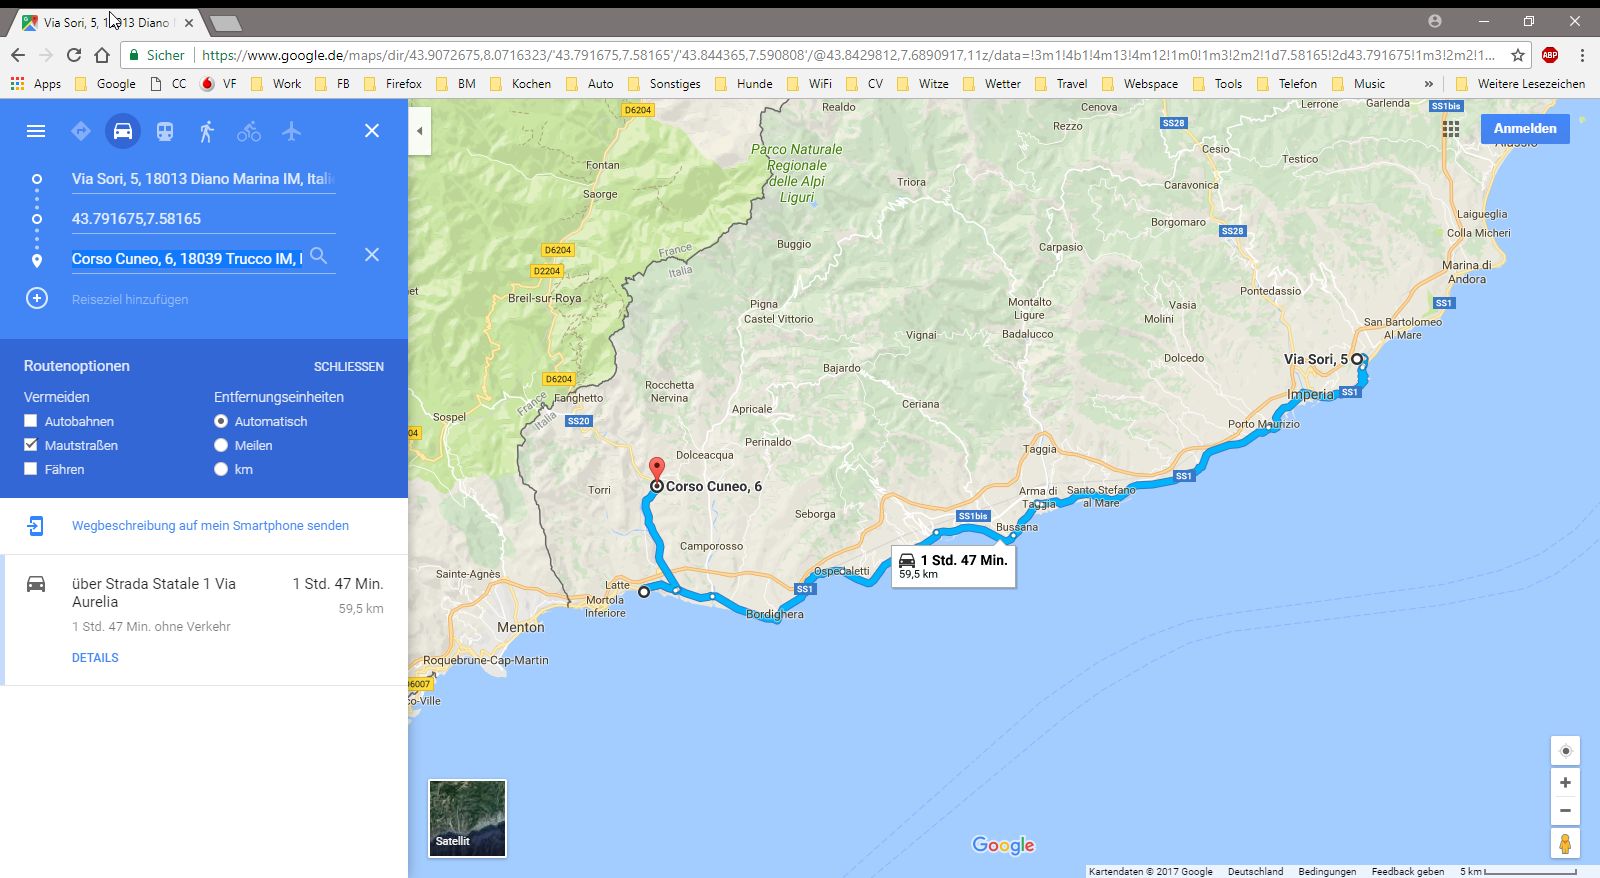Click the send-to-phone icon
1600x878 pixels.
coord(35,525)
